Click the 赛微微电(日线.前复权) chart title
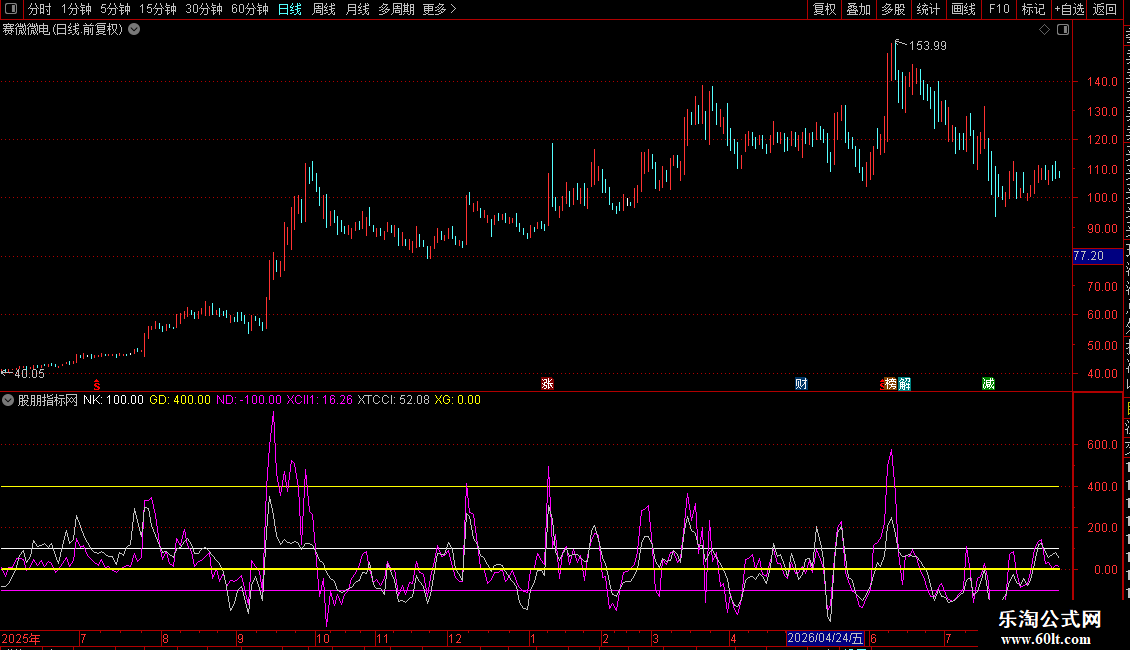Viewport: 1130px width, 650px height. (x=63, y=30)
